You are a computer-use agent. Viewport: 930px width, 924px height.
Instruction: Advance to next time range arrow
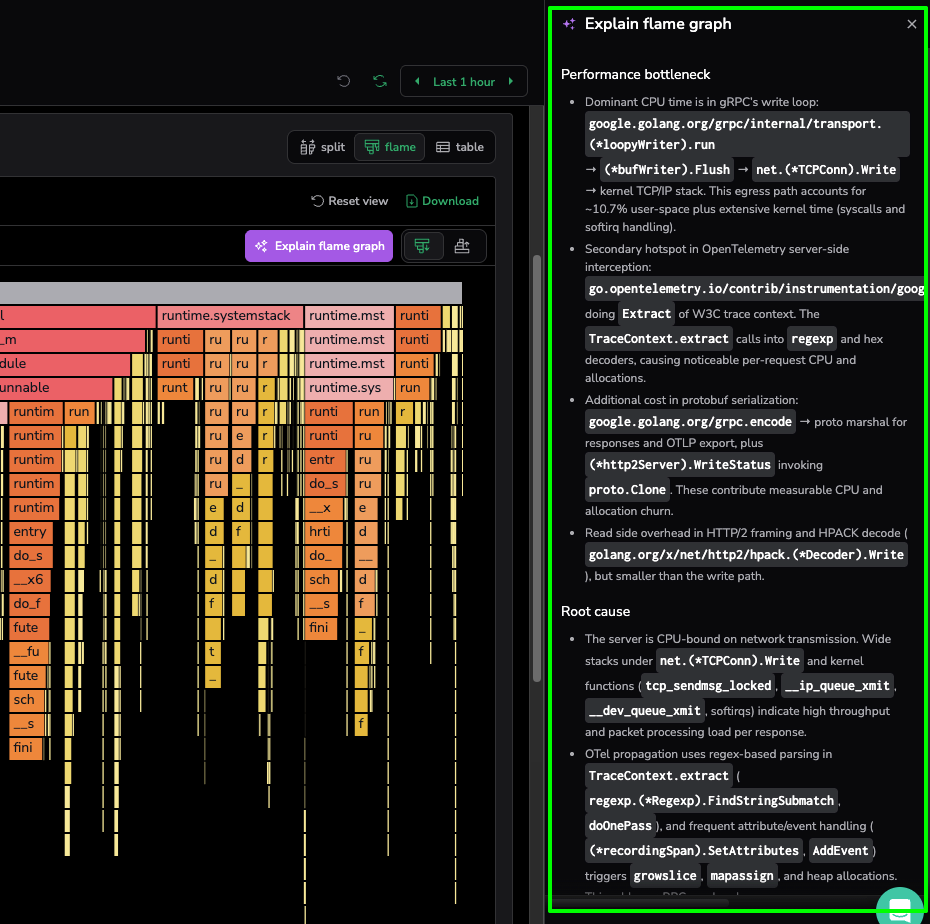point(512,82)
